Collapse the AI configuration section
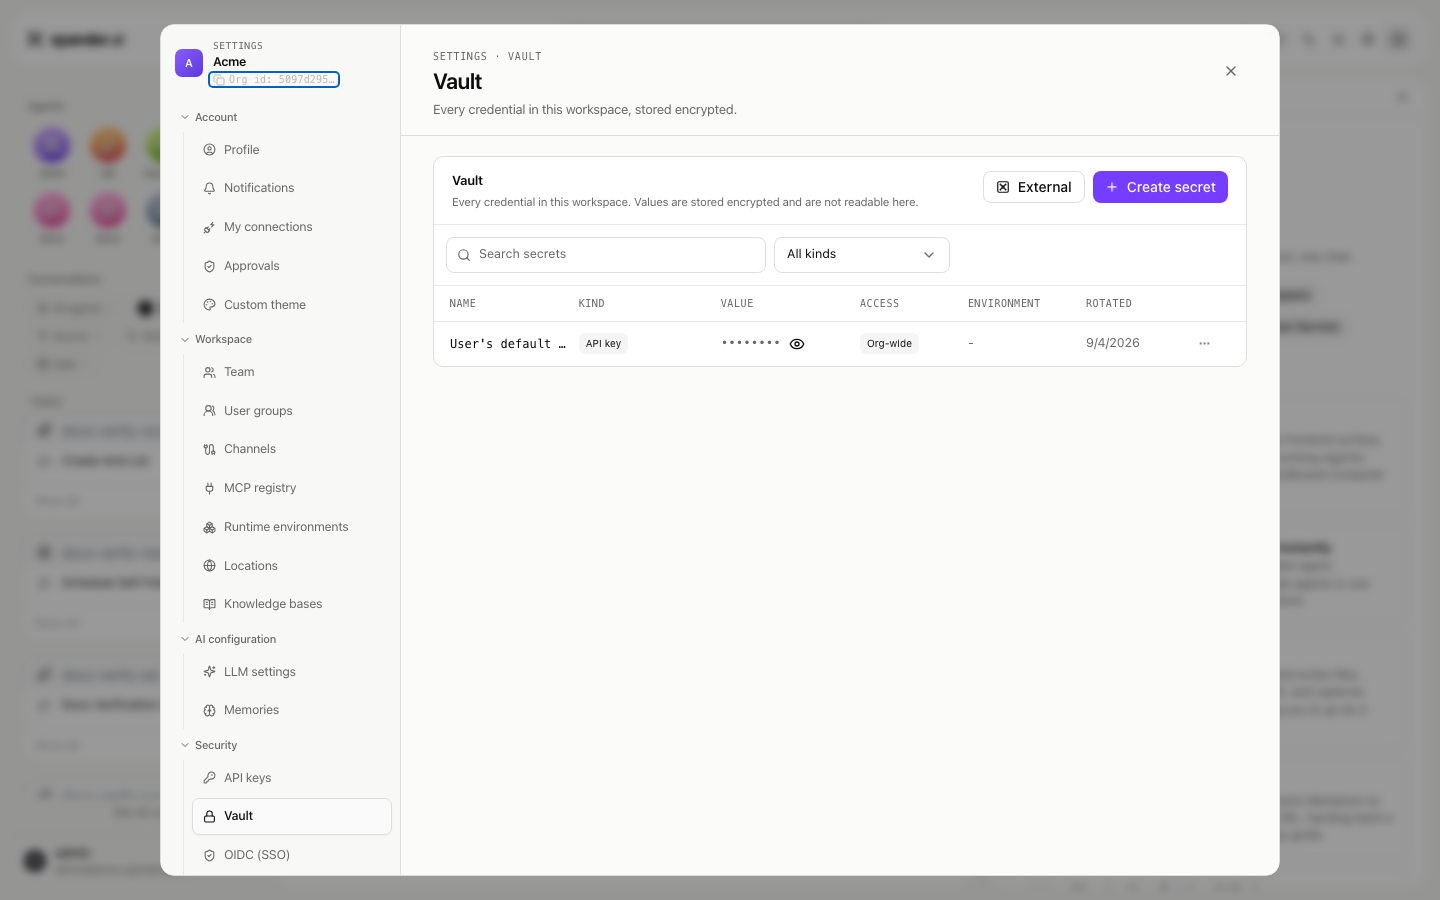 coord(185,639)
